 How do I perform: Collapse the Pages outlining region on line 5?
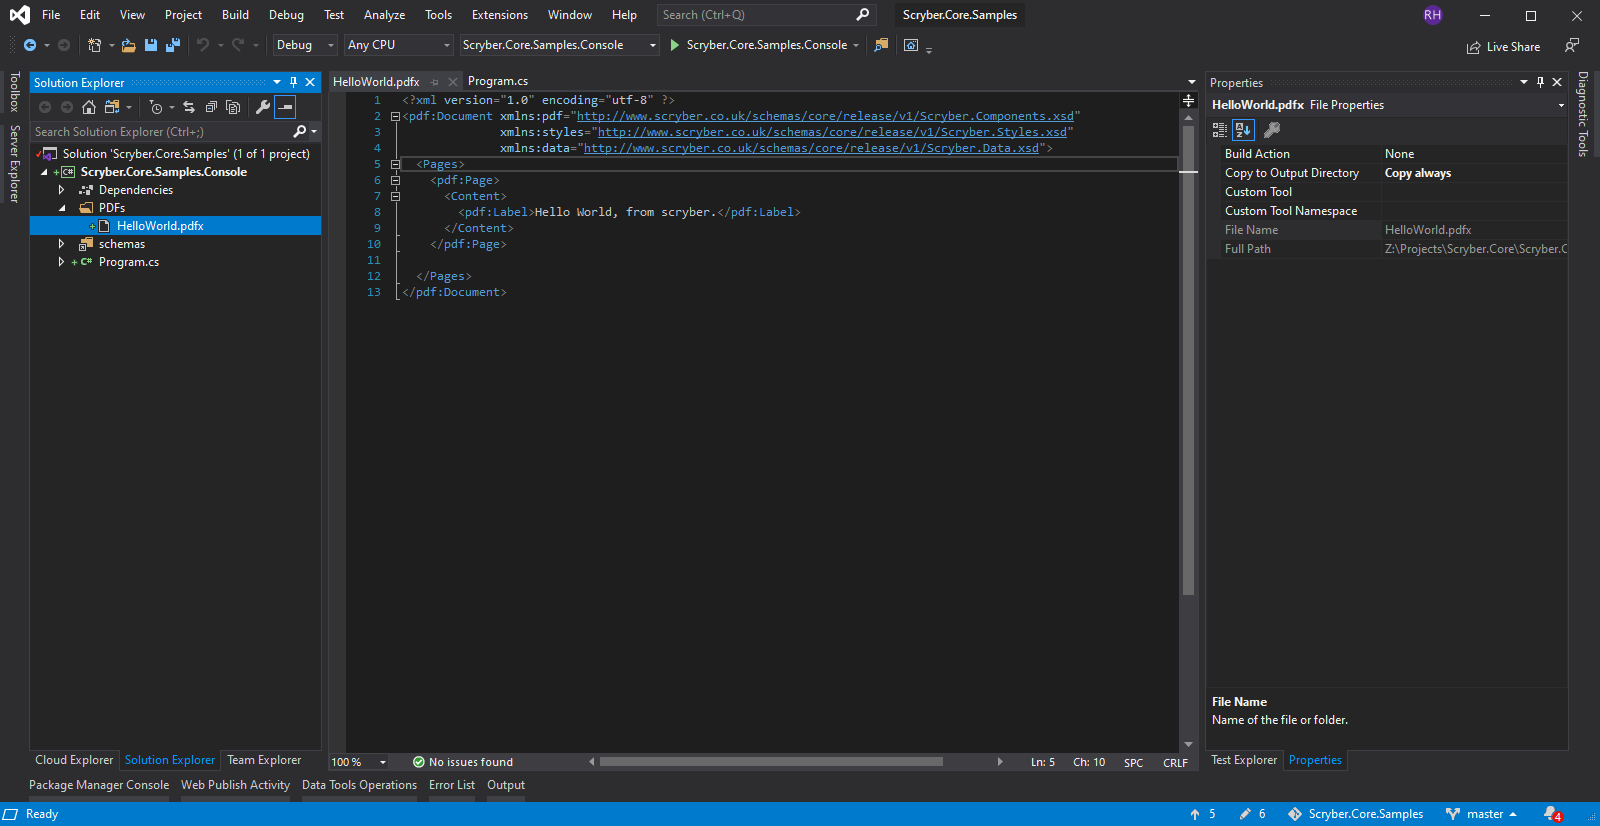click(395, 164)
